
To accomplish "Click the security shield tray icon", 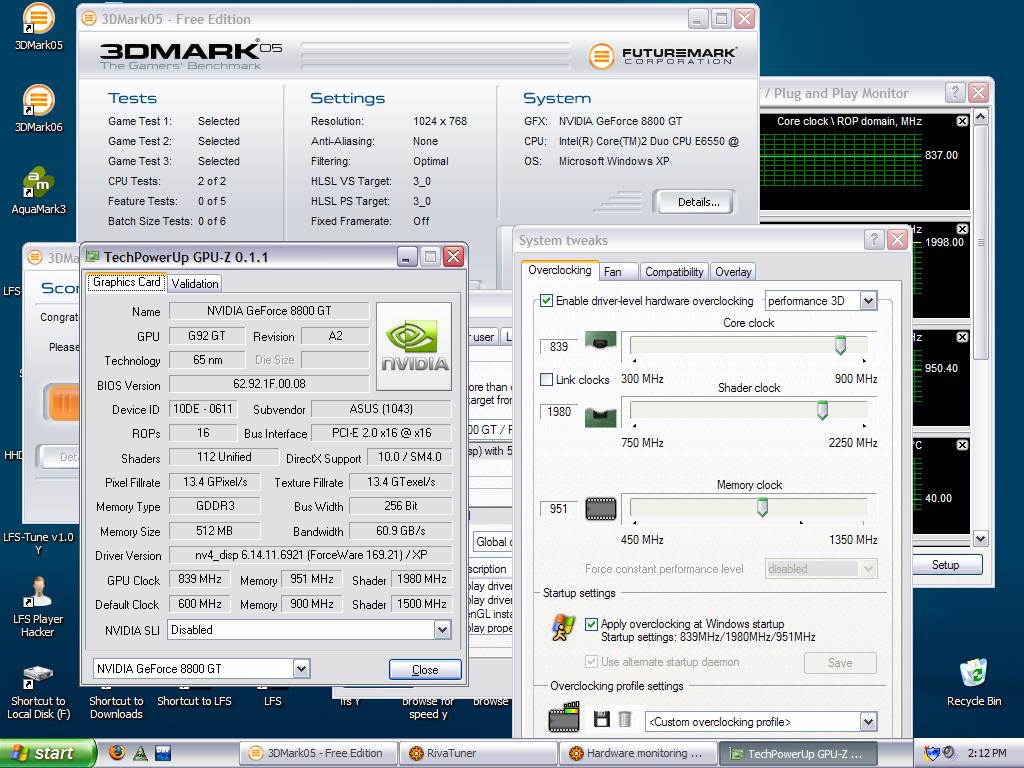I will pos(930,753).
